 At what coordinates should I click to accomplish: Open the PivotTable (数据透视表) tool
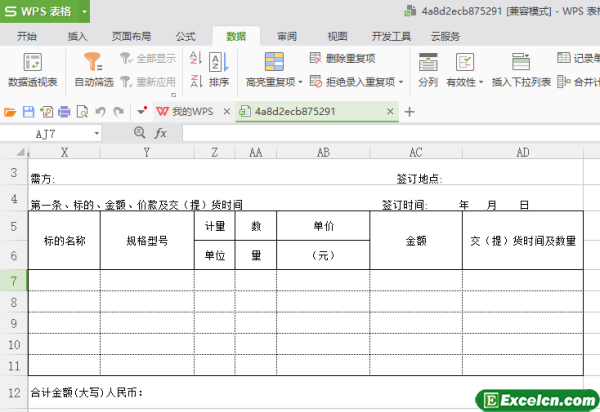[32, 68]
